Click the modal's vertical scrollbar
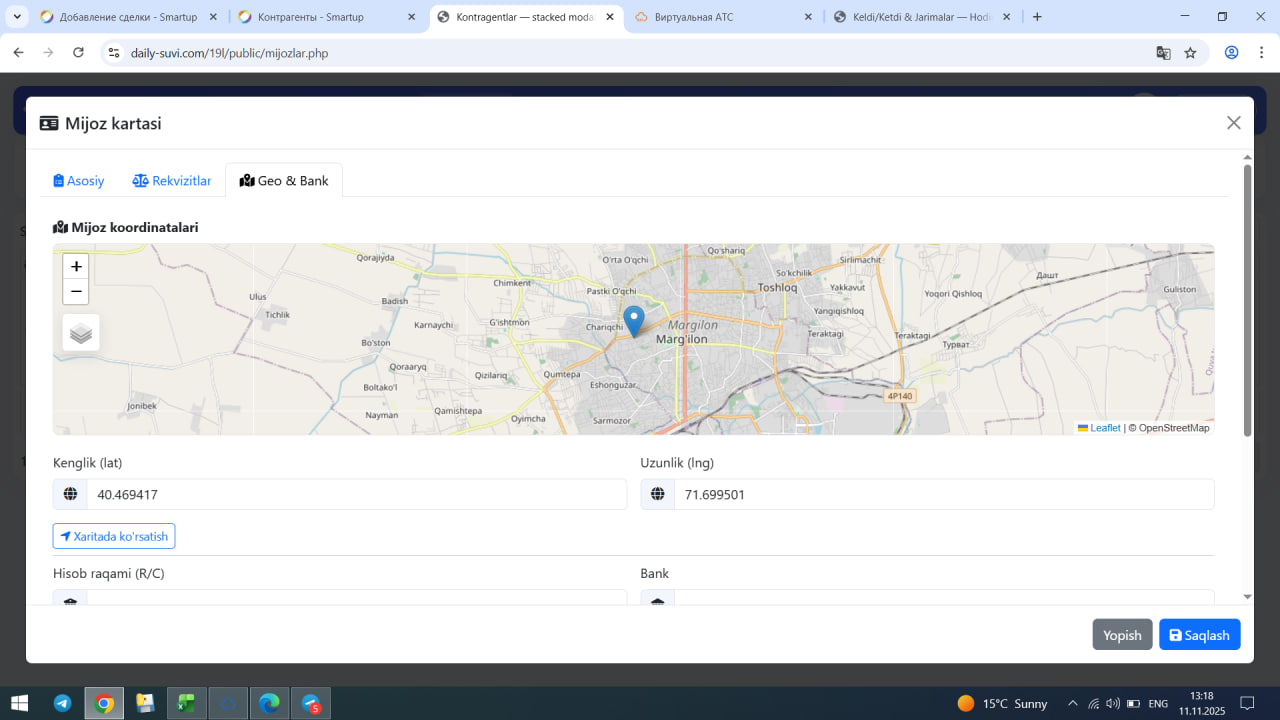The width and height of the screenshot is (1280, 720). 1247,300
